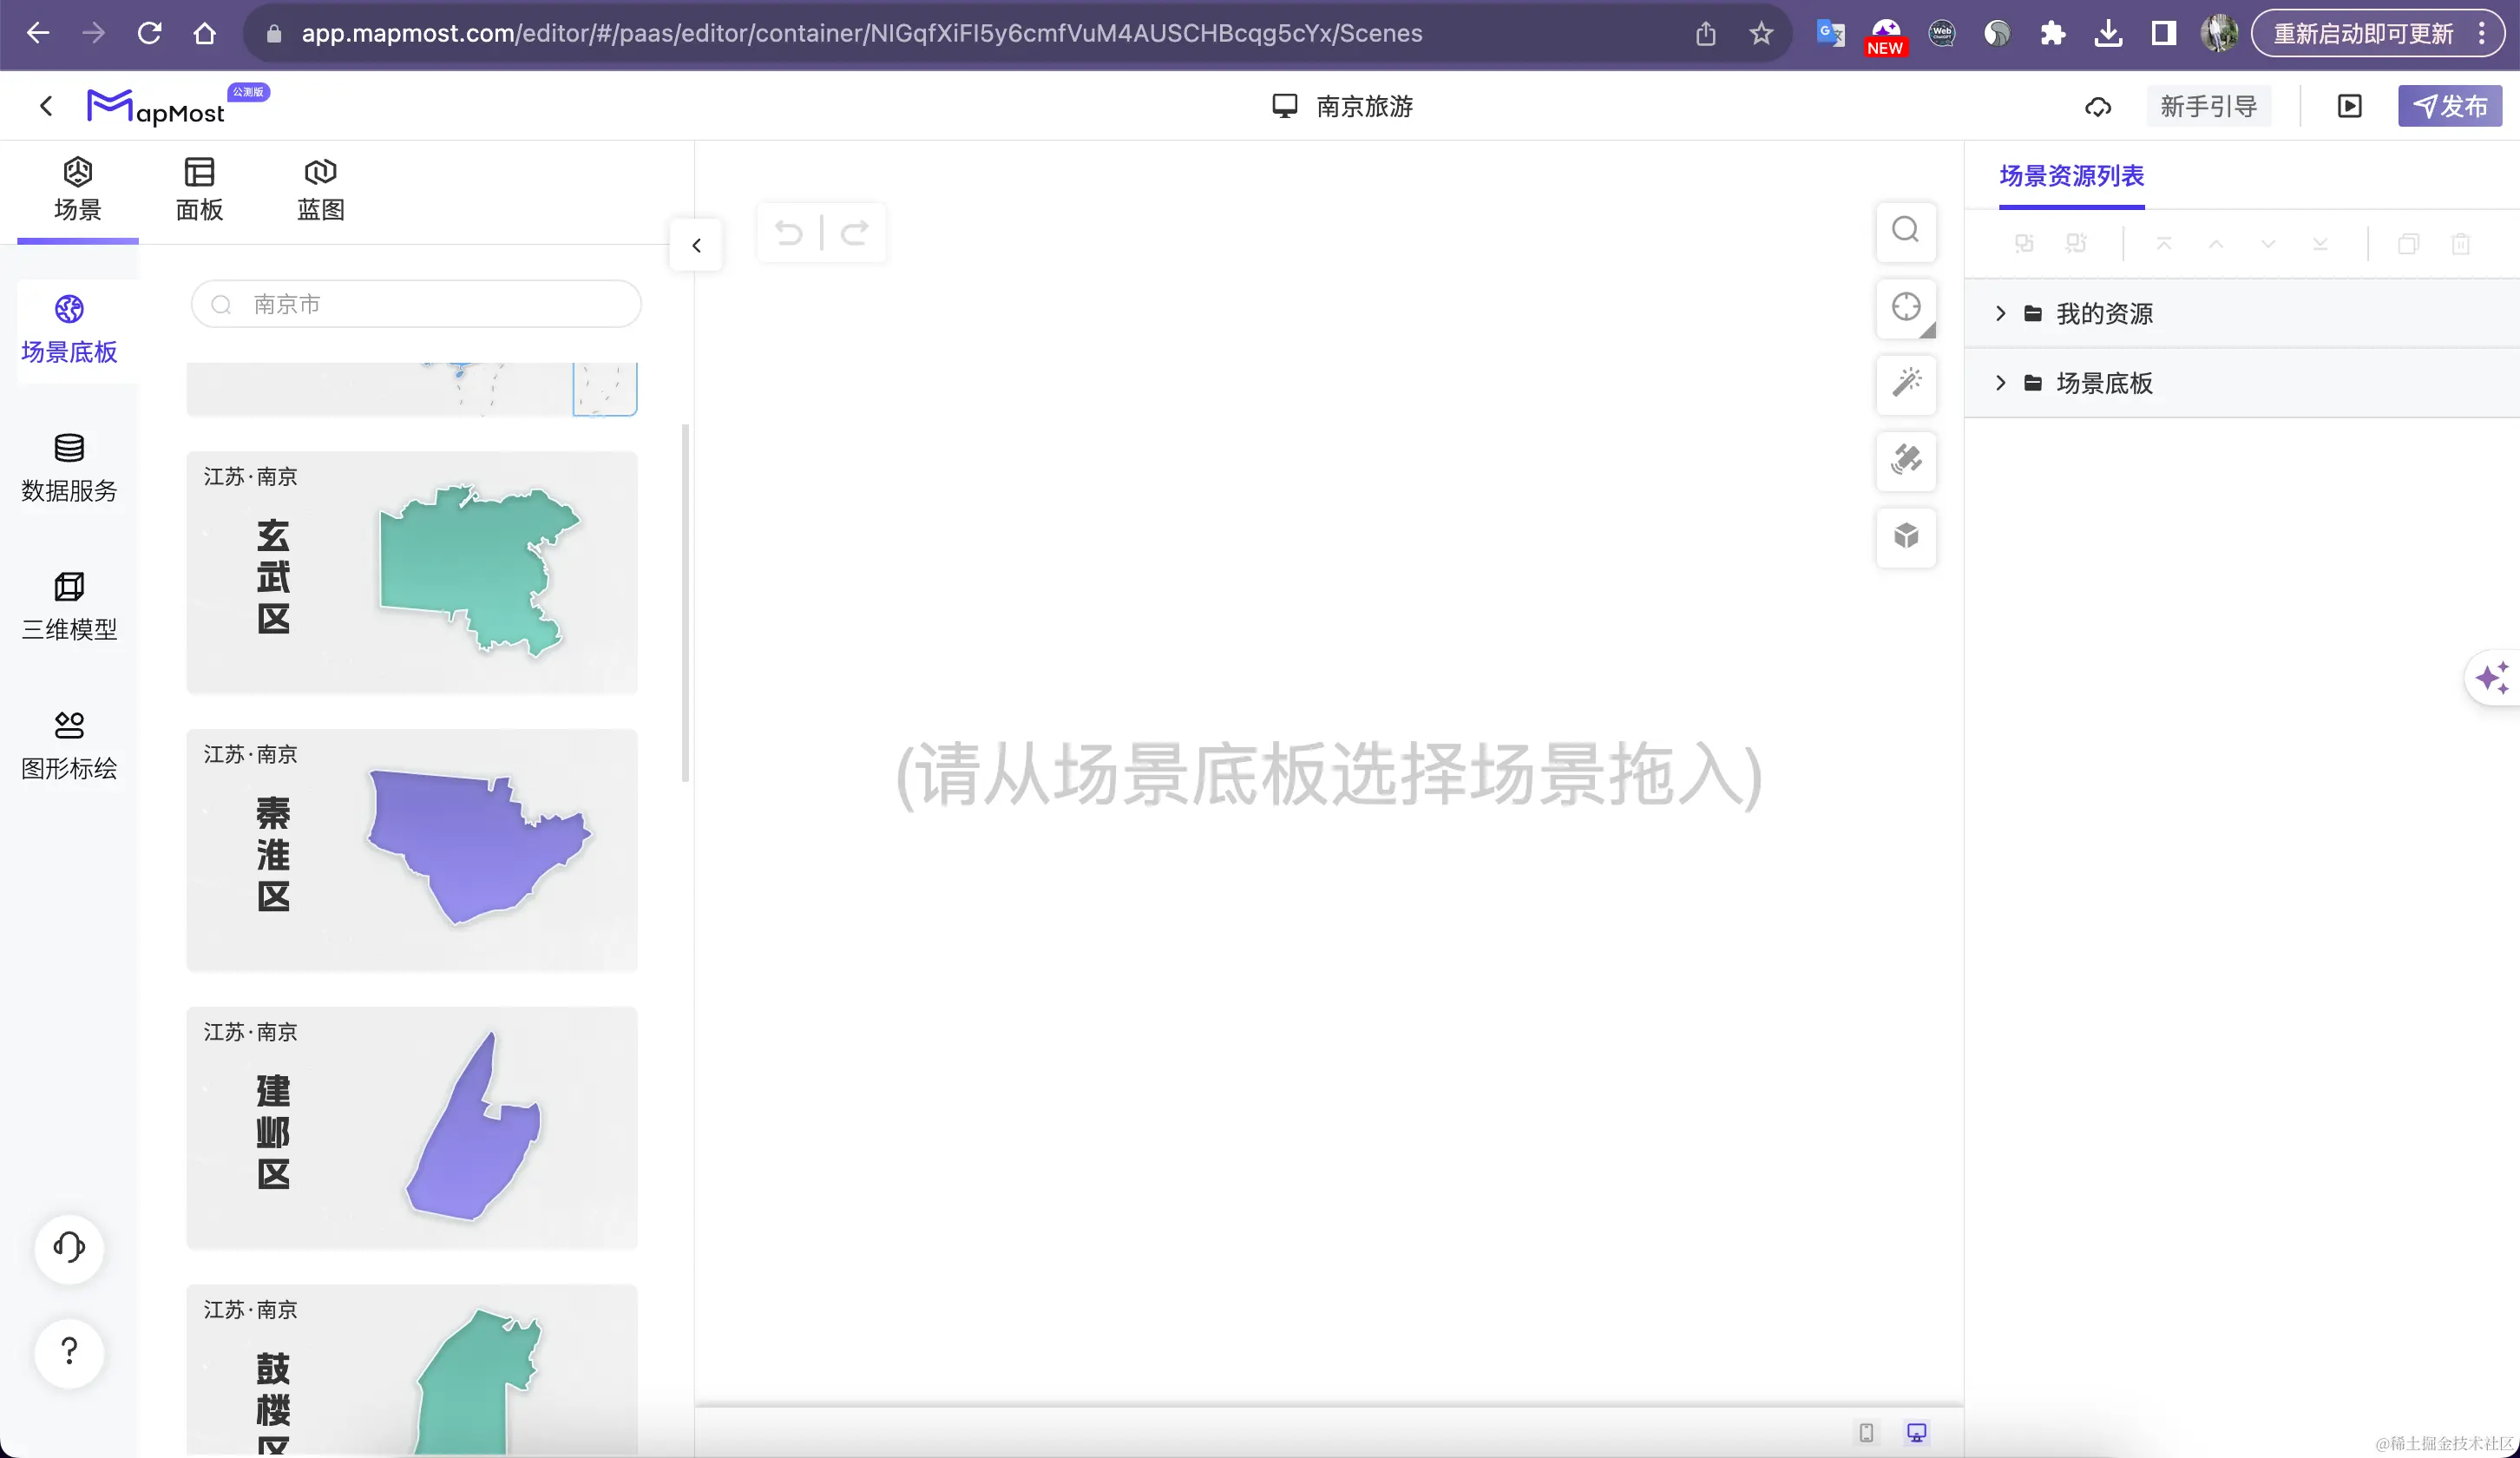Go back using MapMost back arrow

tap(46, 106)
